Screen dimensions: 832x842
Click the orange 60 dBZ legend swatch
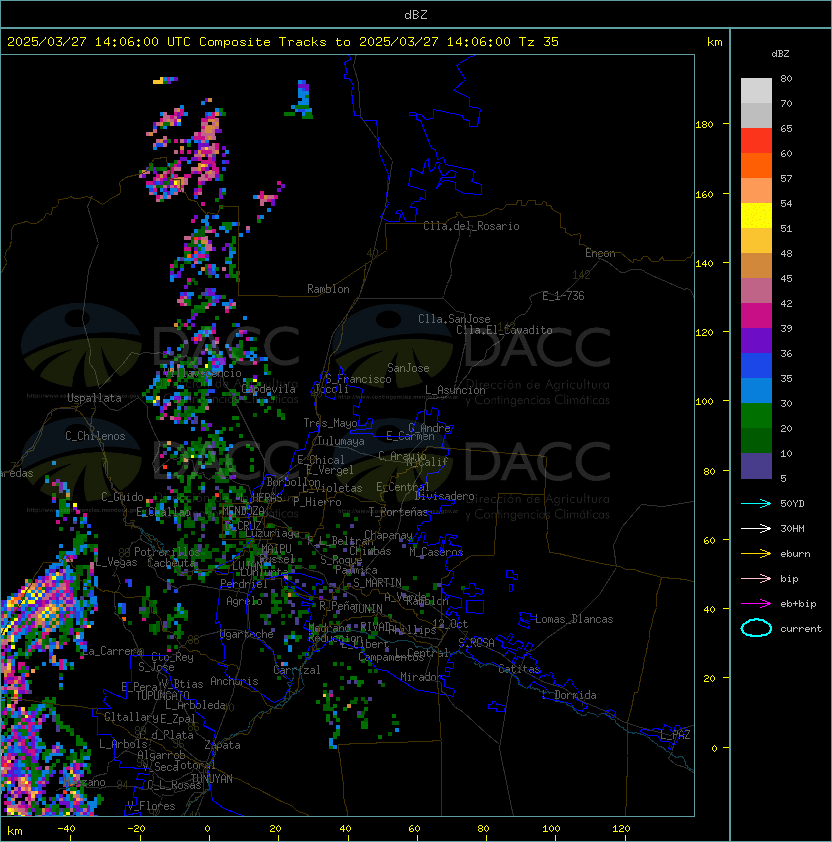(x=756, y=165)
